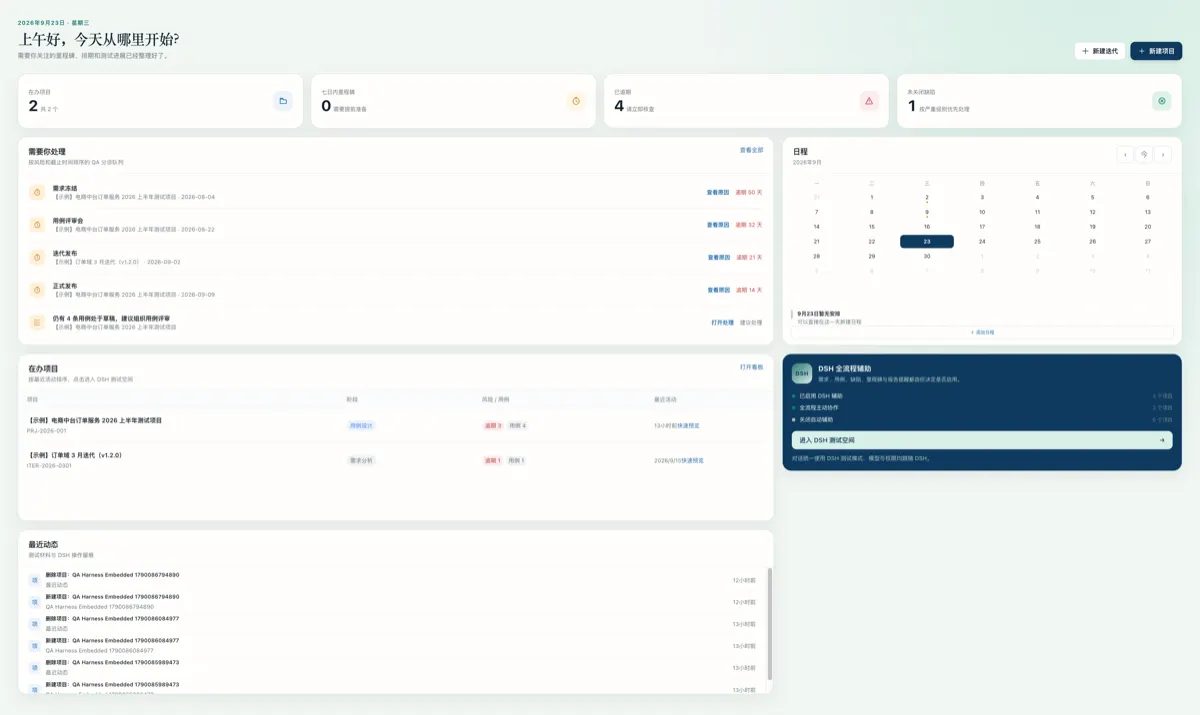The height and width of the screenshot is (715, 1200).
Task: Click the 用例 4 tag
Action: (x=517, y=425)
